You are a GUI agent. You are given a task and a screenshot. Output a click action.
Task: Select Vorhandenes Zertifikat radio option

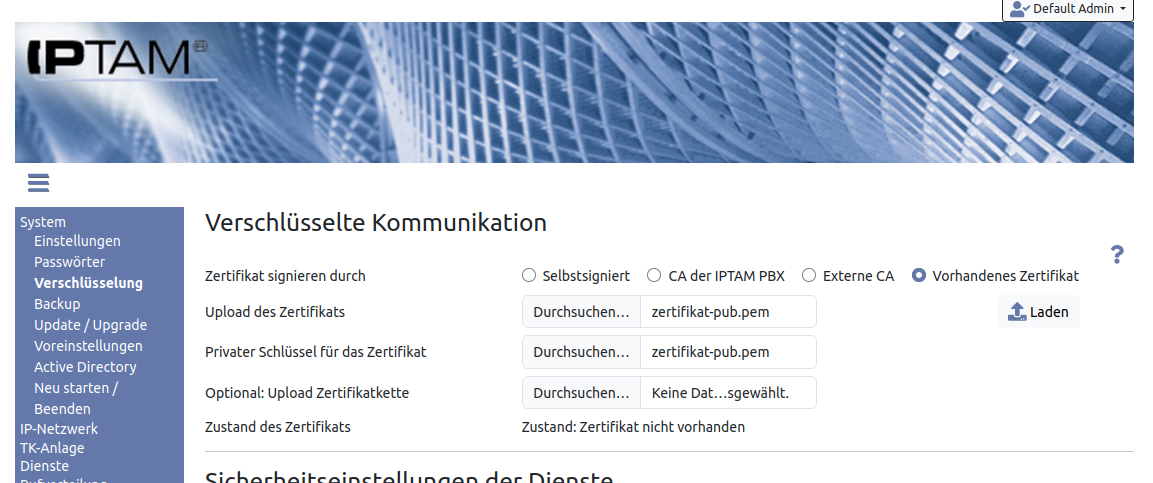coord(919,276)
